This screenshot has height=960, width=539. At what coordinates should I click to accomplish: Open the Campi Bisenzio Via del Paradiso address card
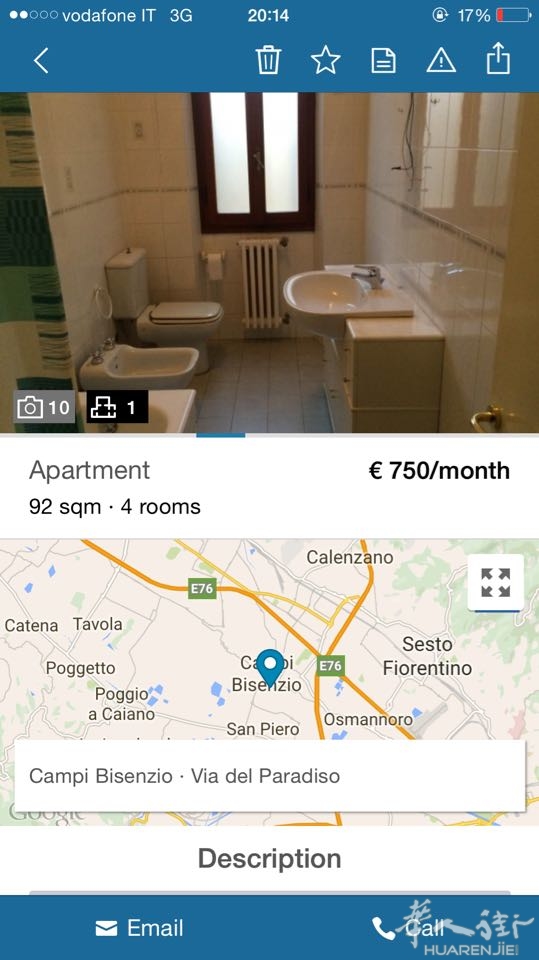pyautogui.click(x=270, y=776)
